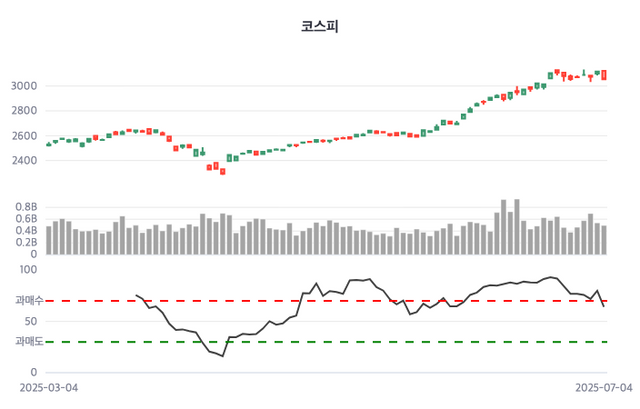Click the 0.4B volume axis label
This screenshot has width=640, height=409.
point(25,231)
